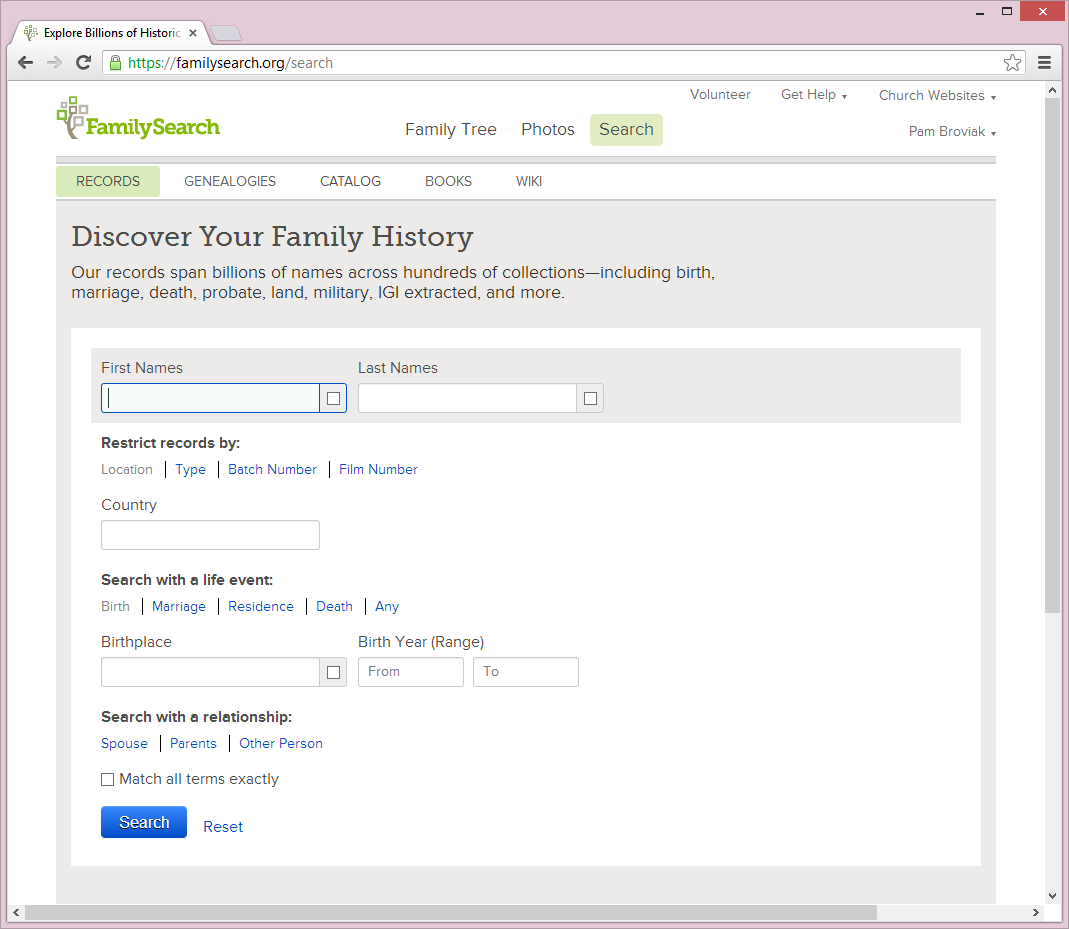Image resolution: width=1069 pixels, height=929 pixels.
Task: Switch to the Books tab
Action: point(449,181)
